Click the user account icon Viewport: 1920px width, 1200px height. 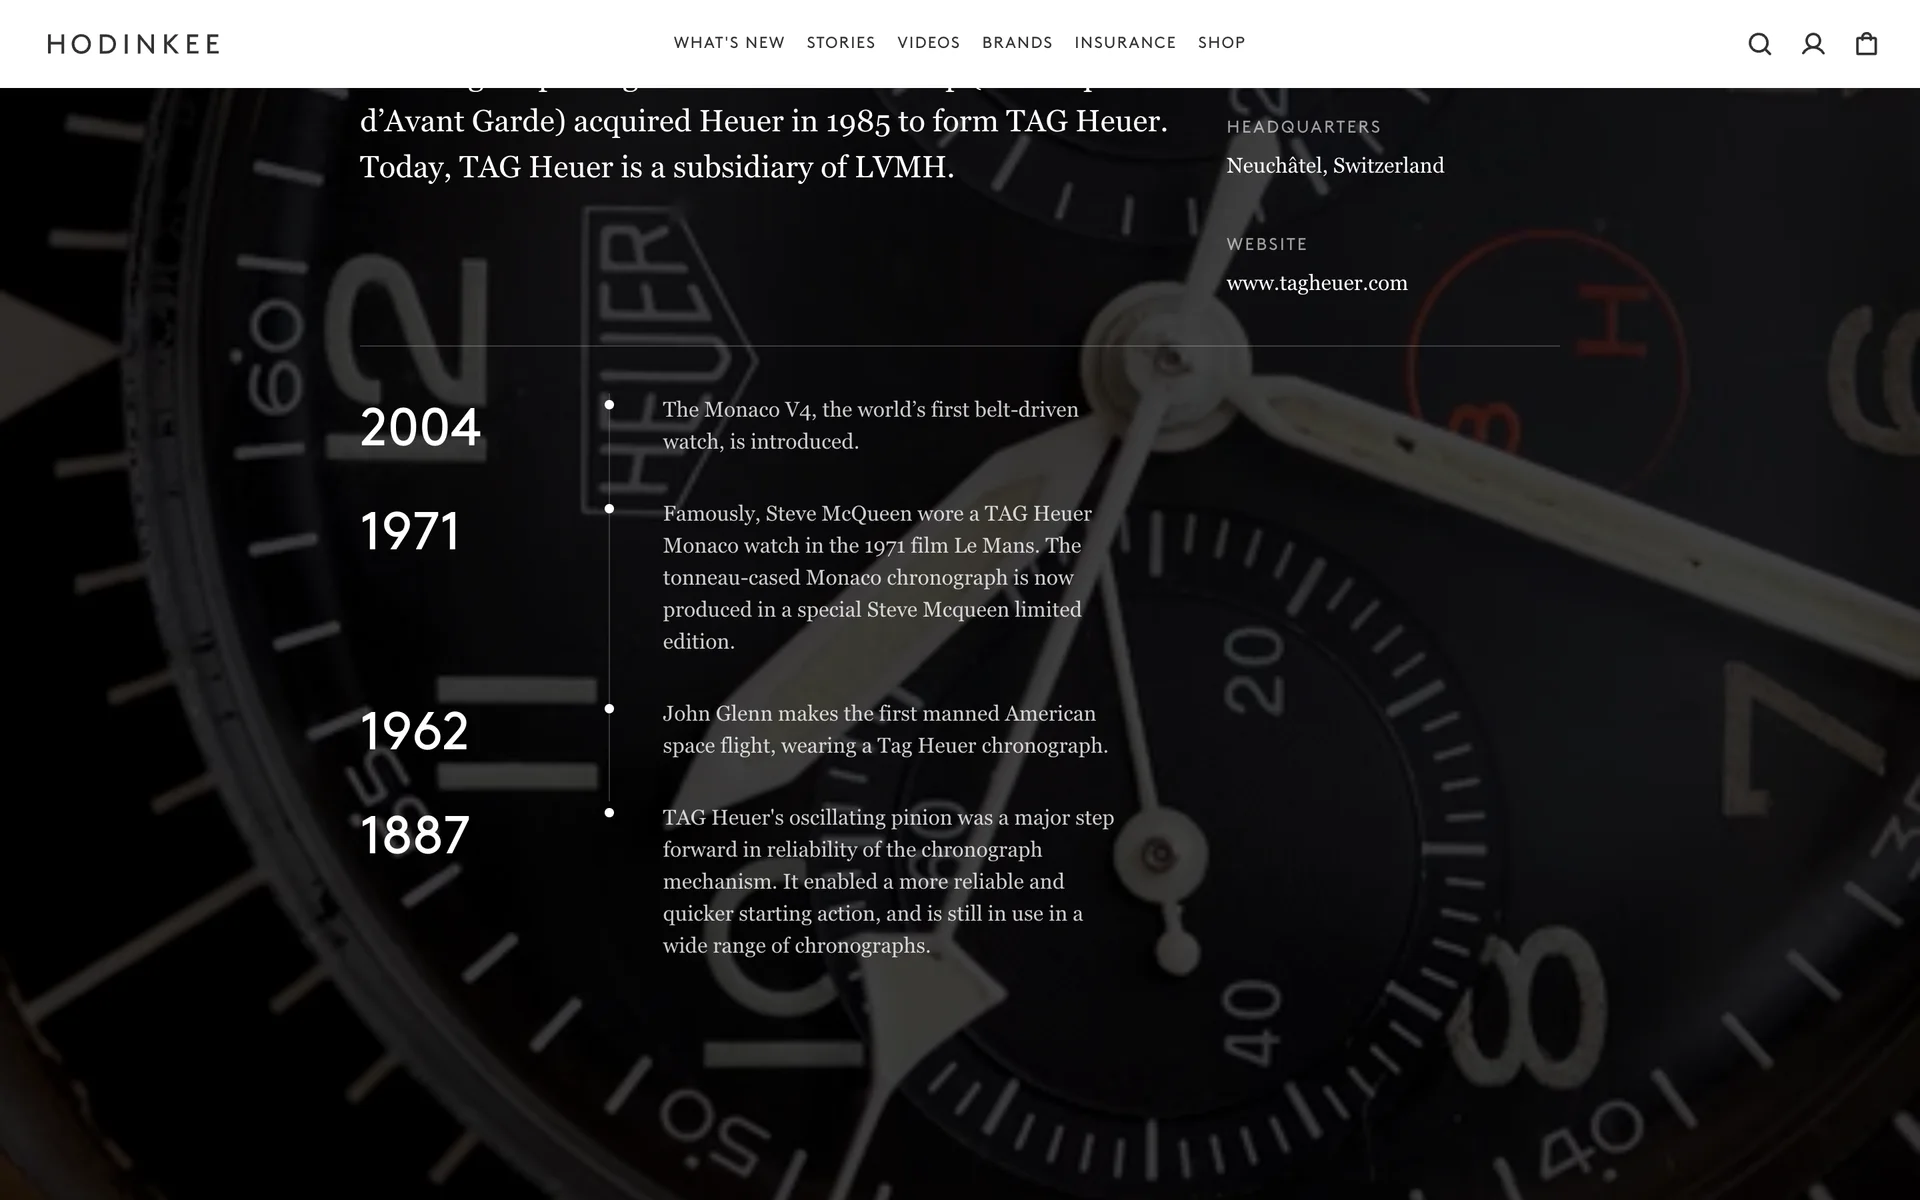[x=1813, y=44]
